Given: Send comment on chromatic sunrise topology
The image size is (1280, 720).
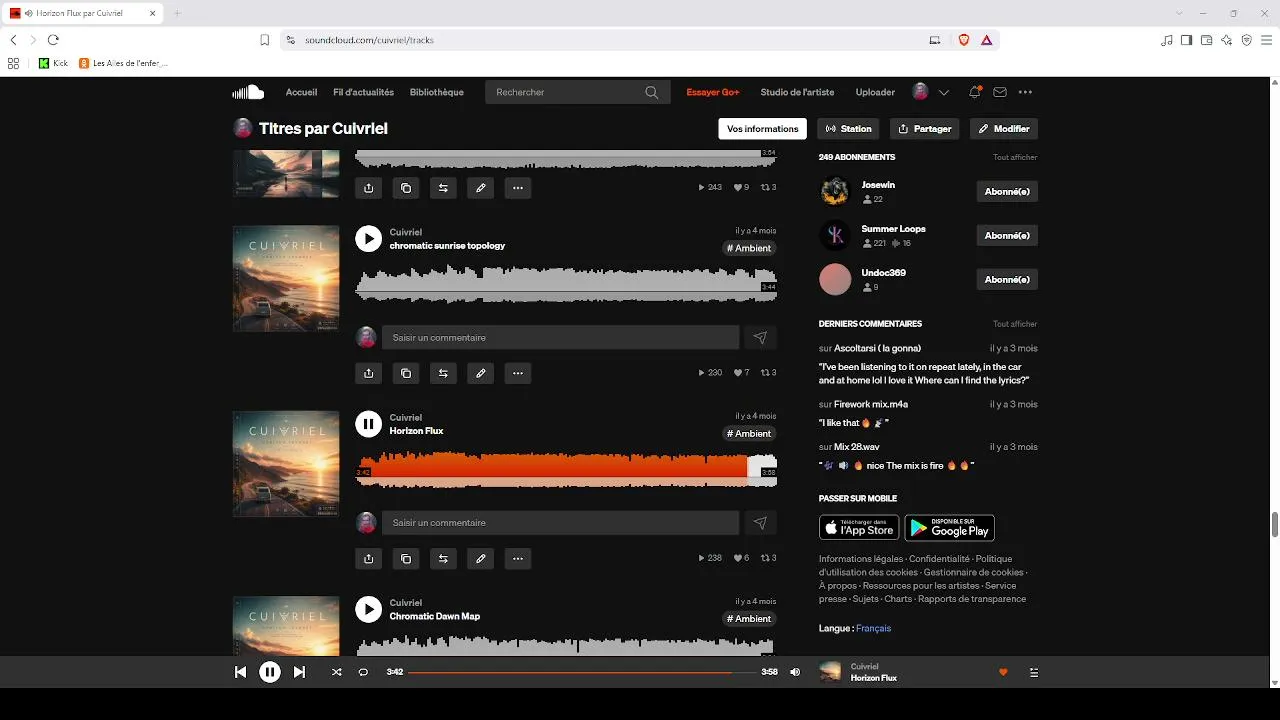Looking at the screenshot, I should [x=760, y=338].
